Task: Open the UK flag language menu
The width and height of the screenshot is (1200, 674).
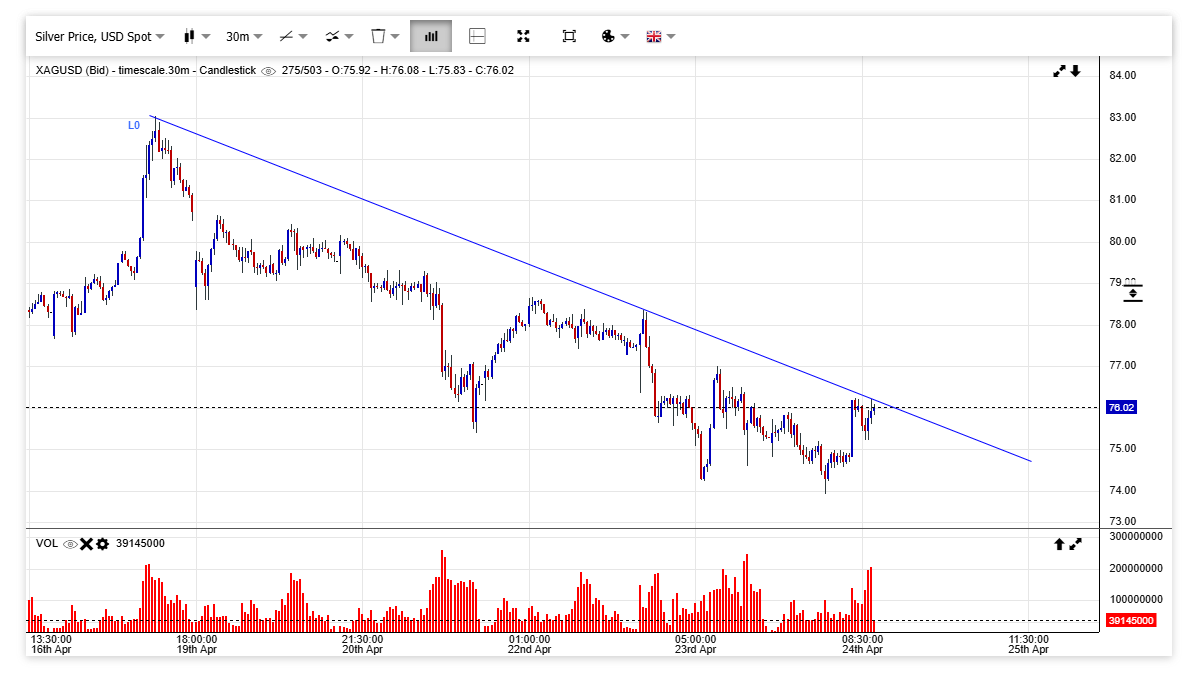Action: [x=660, y=37]
